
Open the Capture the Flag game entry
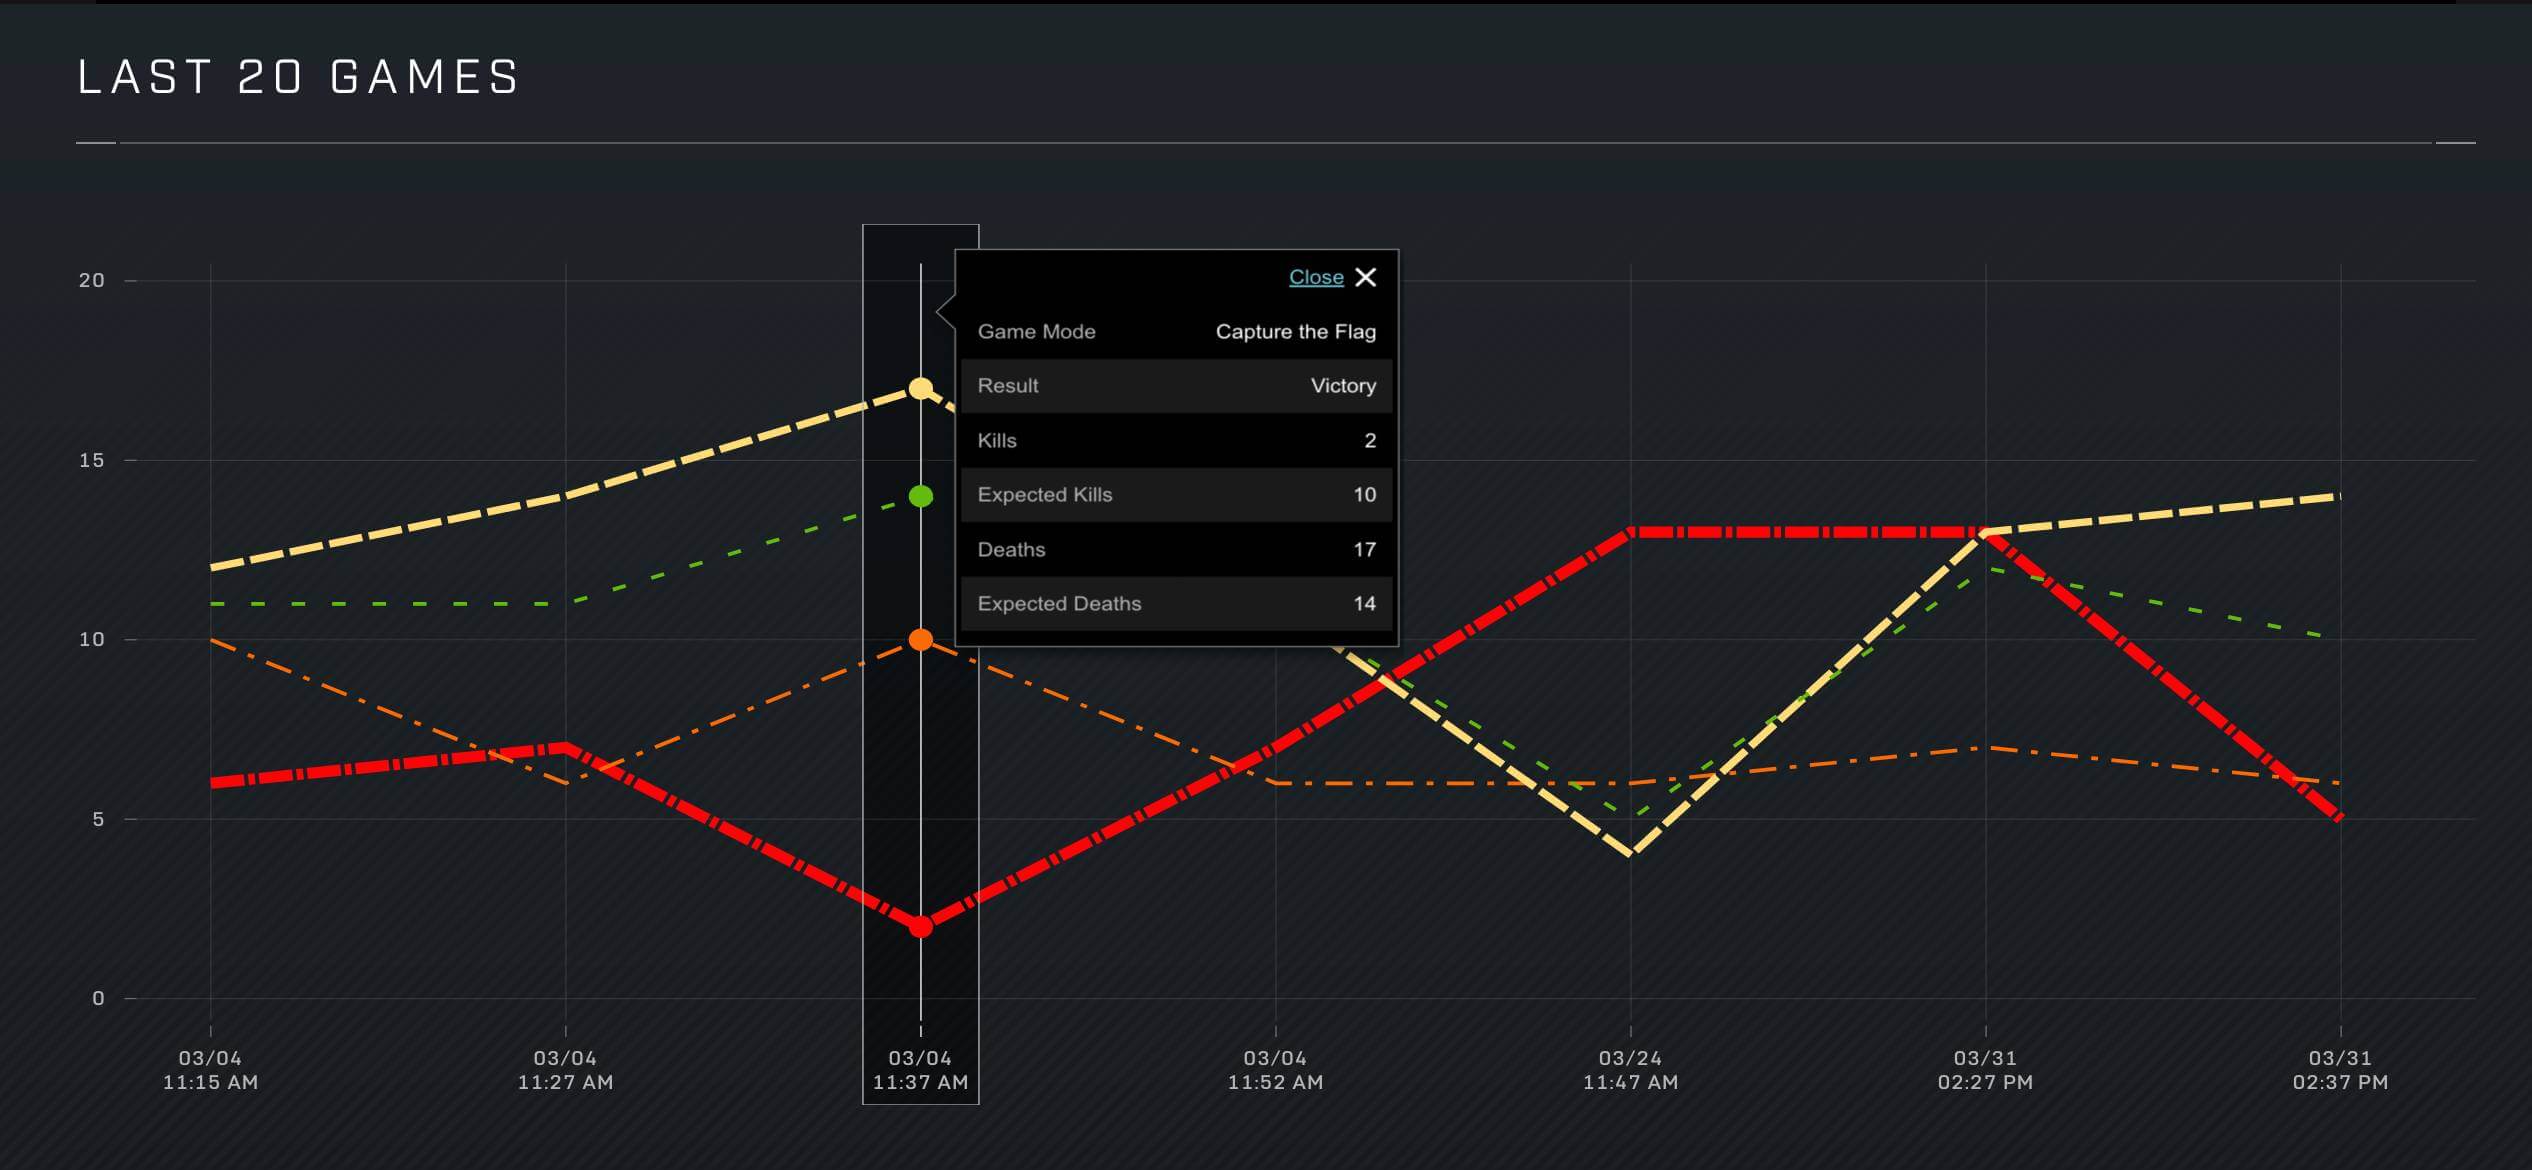coord(1295,331)
